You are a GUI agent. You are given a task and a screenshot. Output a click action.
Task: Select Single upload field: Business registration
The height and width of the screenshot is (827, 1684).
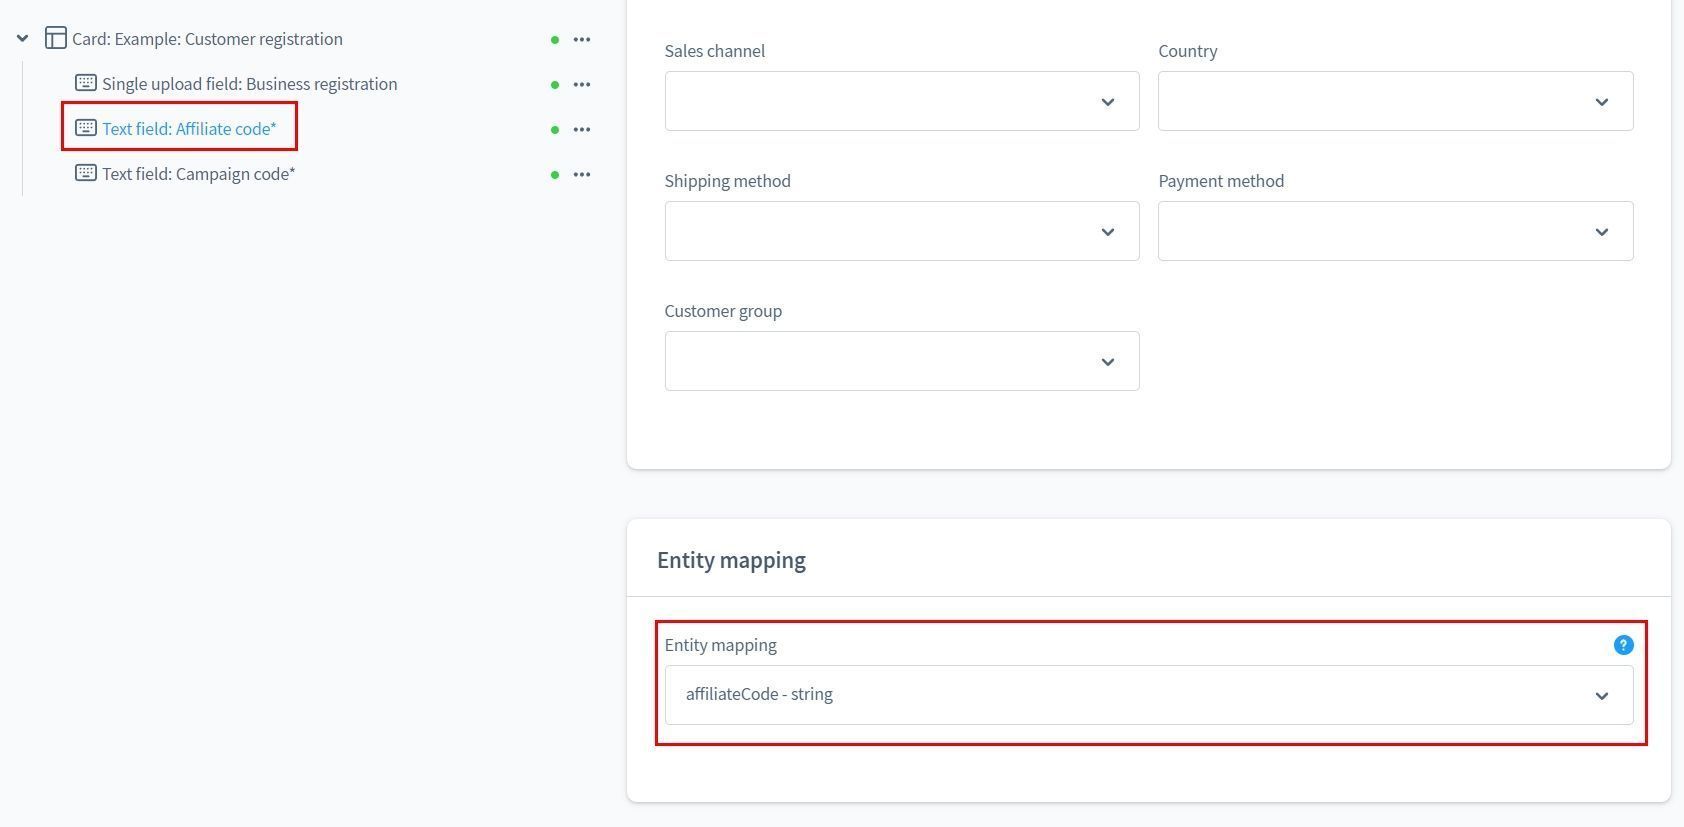coord(249,84)
